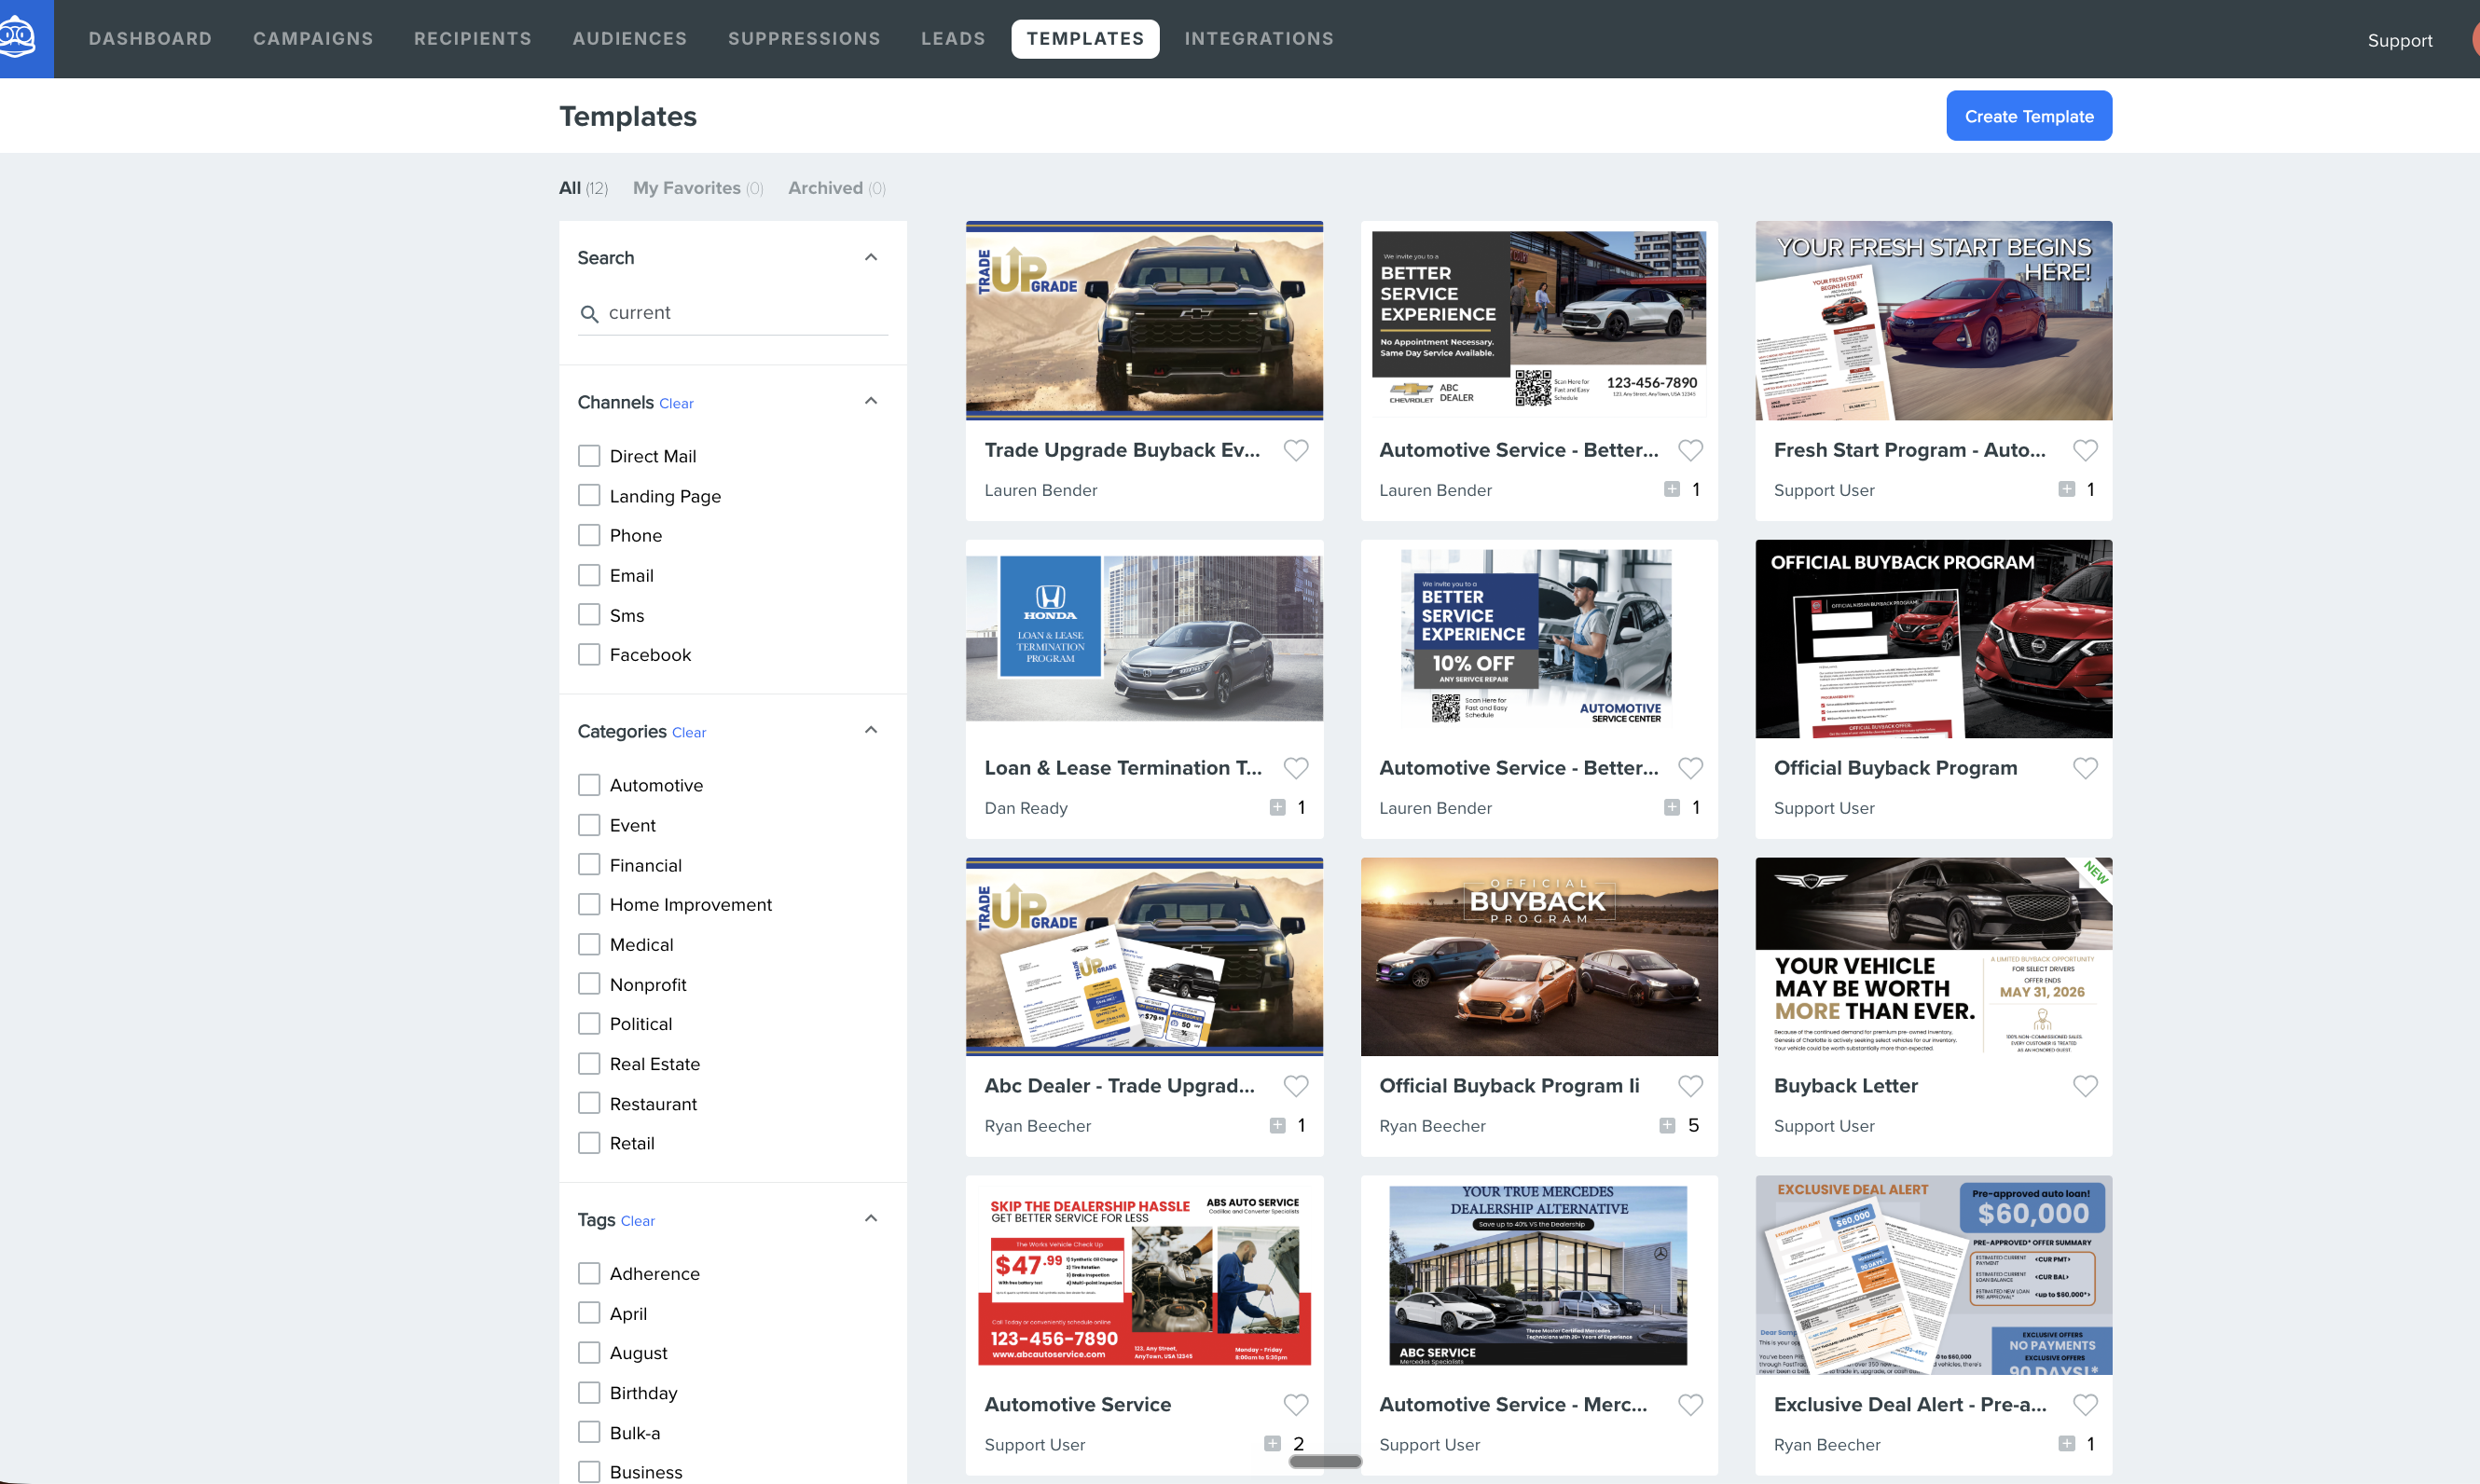
Task: Click plus icon on Abc Dealer Trade Upgrade card
Action: click(x=1277, y=1125)
